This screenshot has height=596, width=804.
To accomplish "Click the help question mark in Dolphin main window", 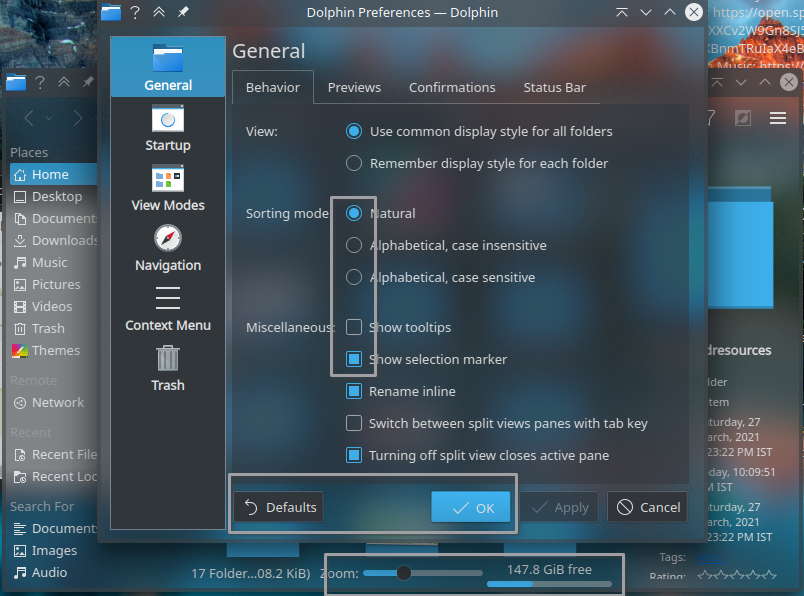I will tap(39, 82).
